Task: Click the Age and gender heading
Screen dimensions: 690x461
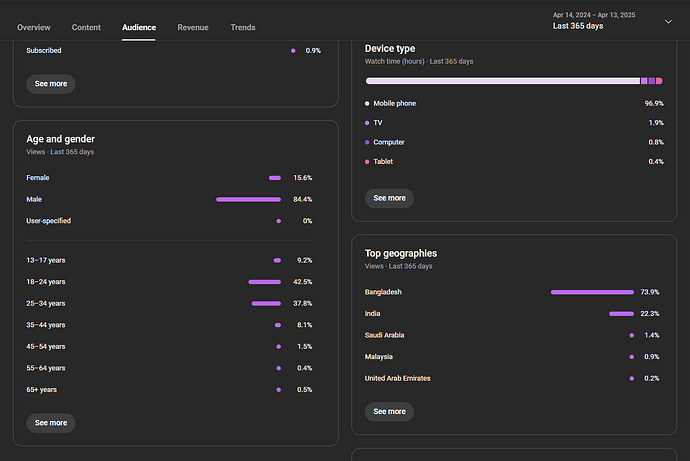Action: pos(61,139)
